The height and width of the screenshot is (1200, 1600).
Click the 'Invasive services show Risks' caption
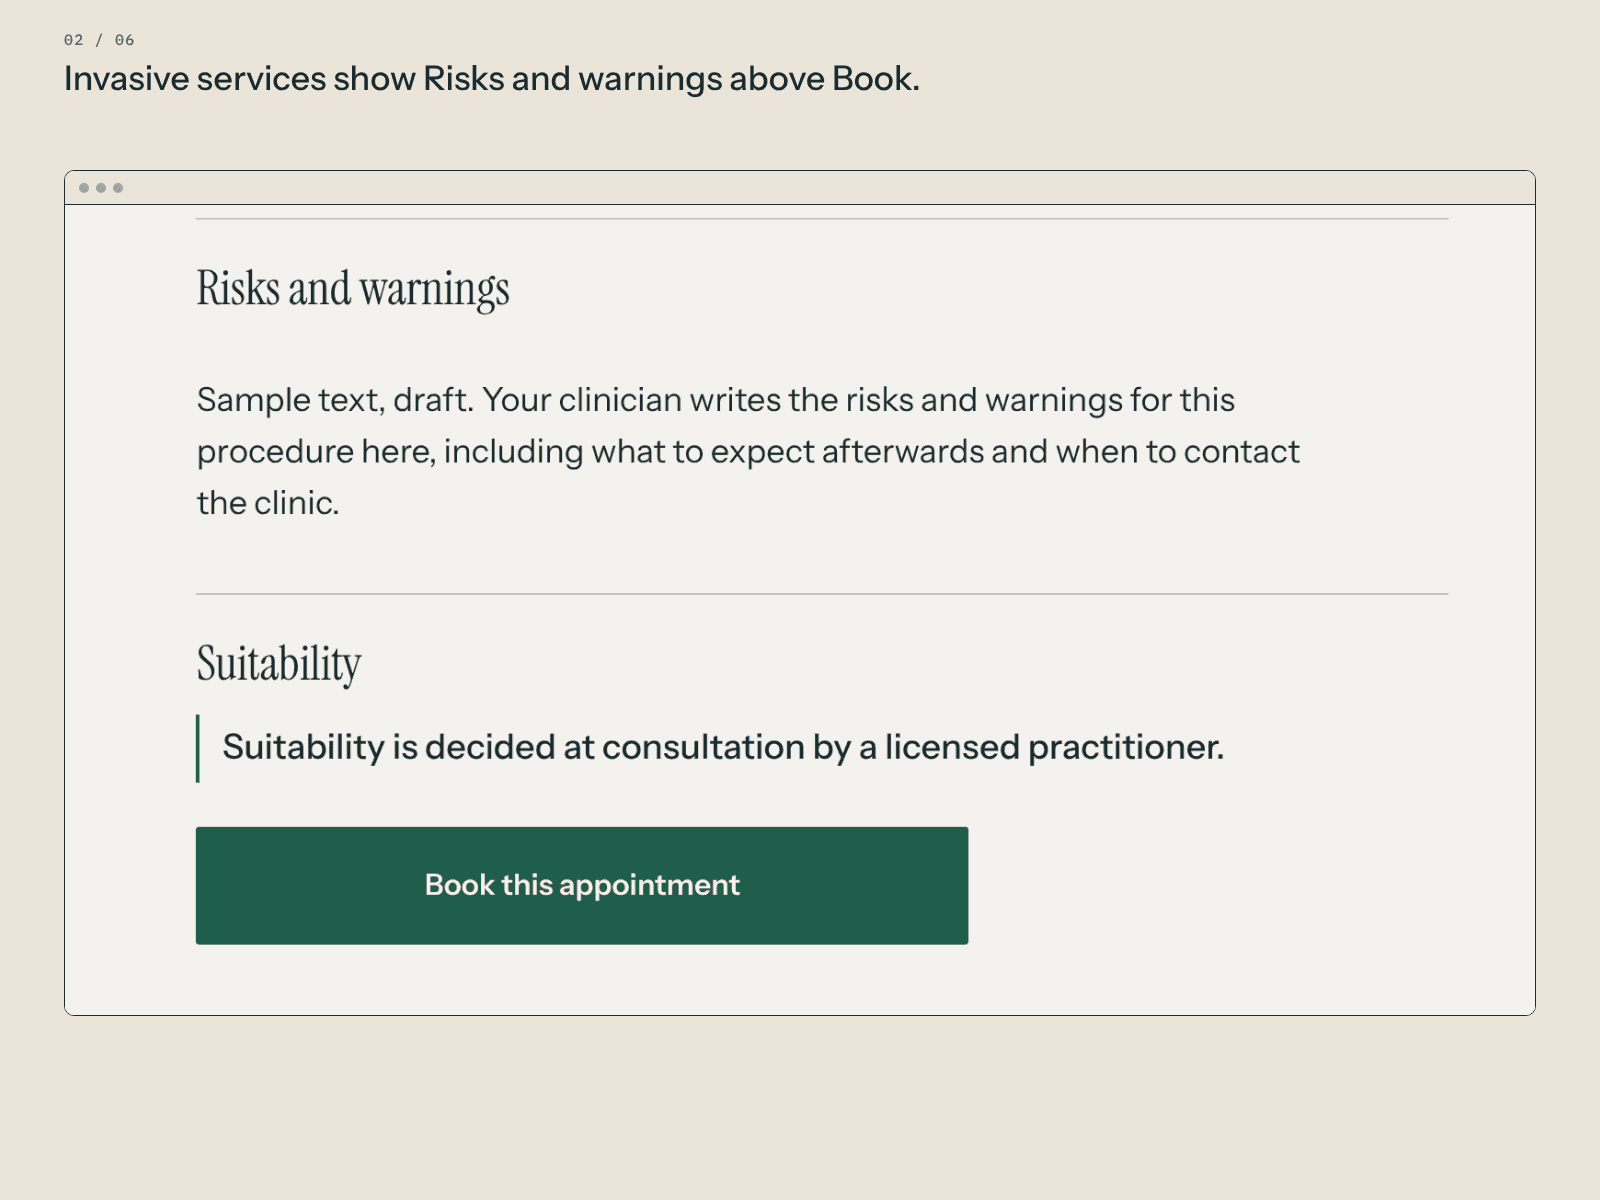[492, 79]
